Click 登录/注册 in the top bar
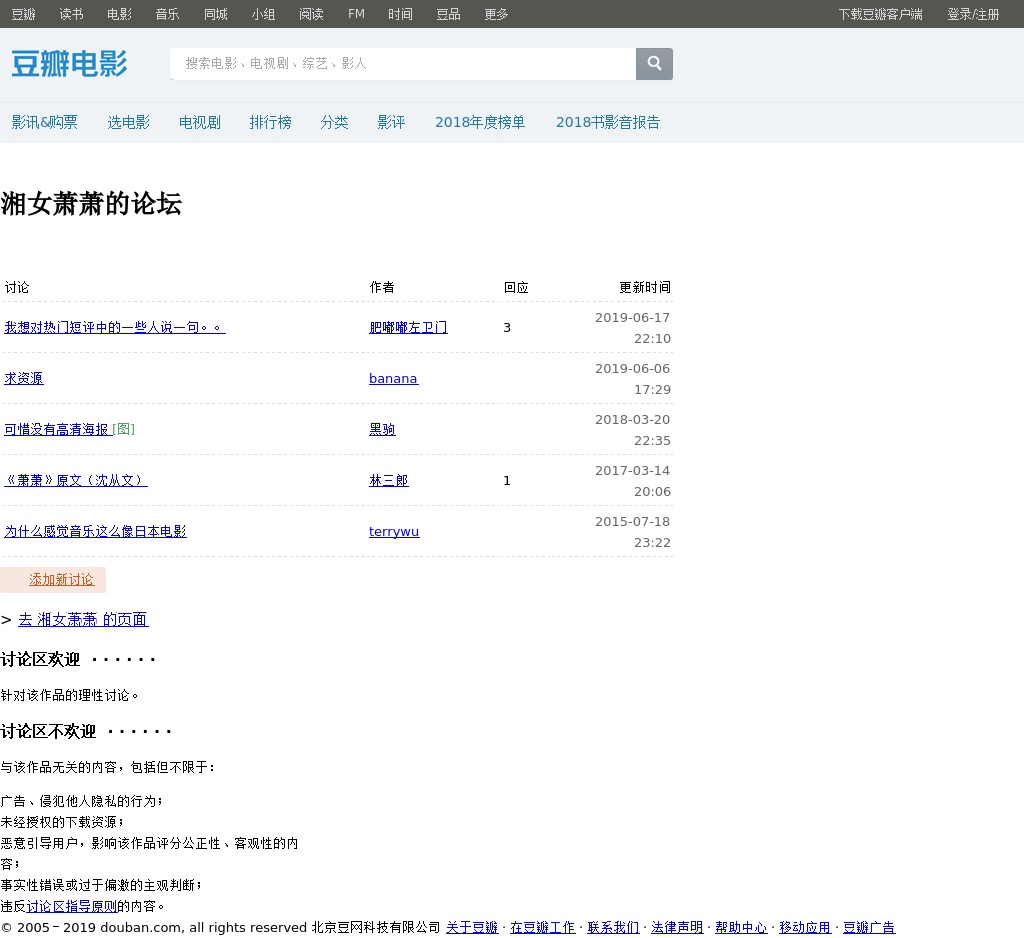1024x938 pixels. pos(973,14)
